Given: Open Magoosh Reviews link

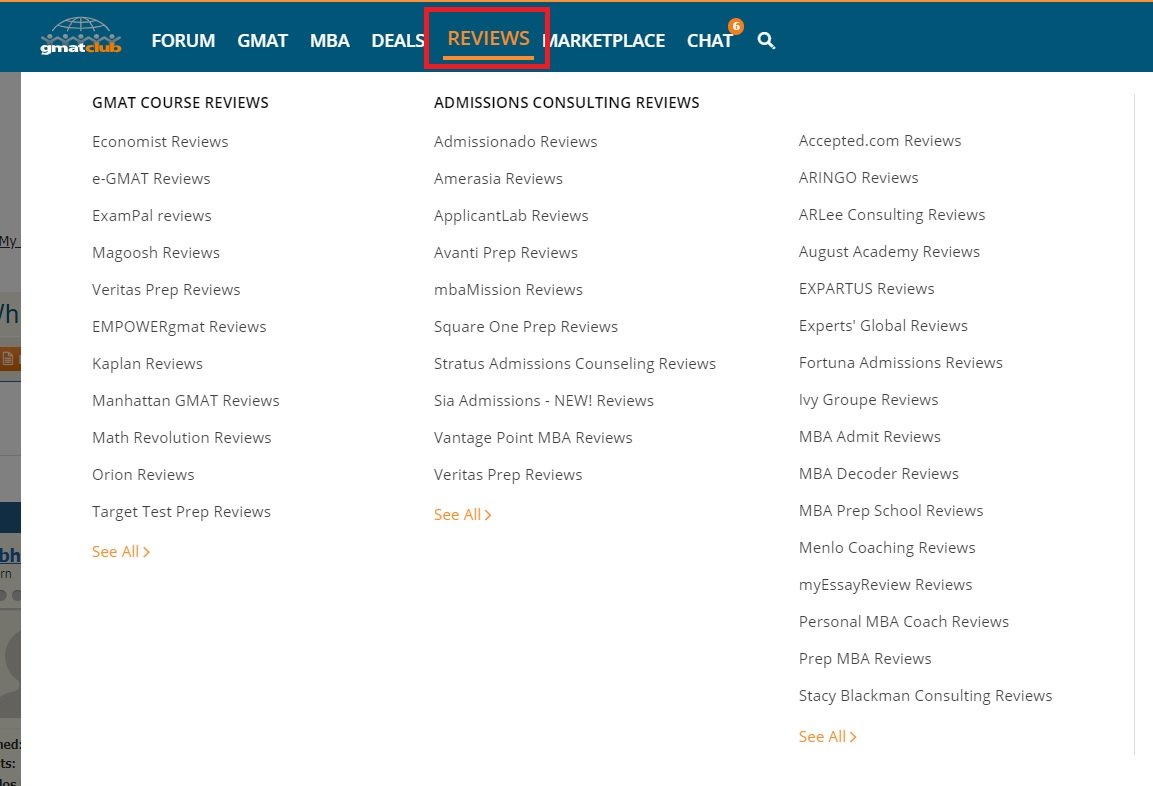Looking at the screenshot, I should (x=156, y=253).
